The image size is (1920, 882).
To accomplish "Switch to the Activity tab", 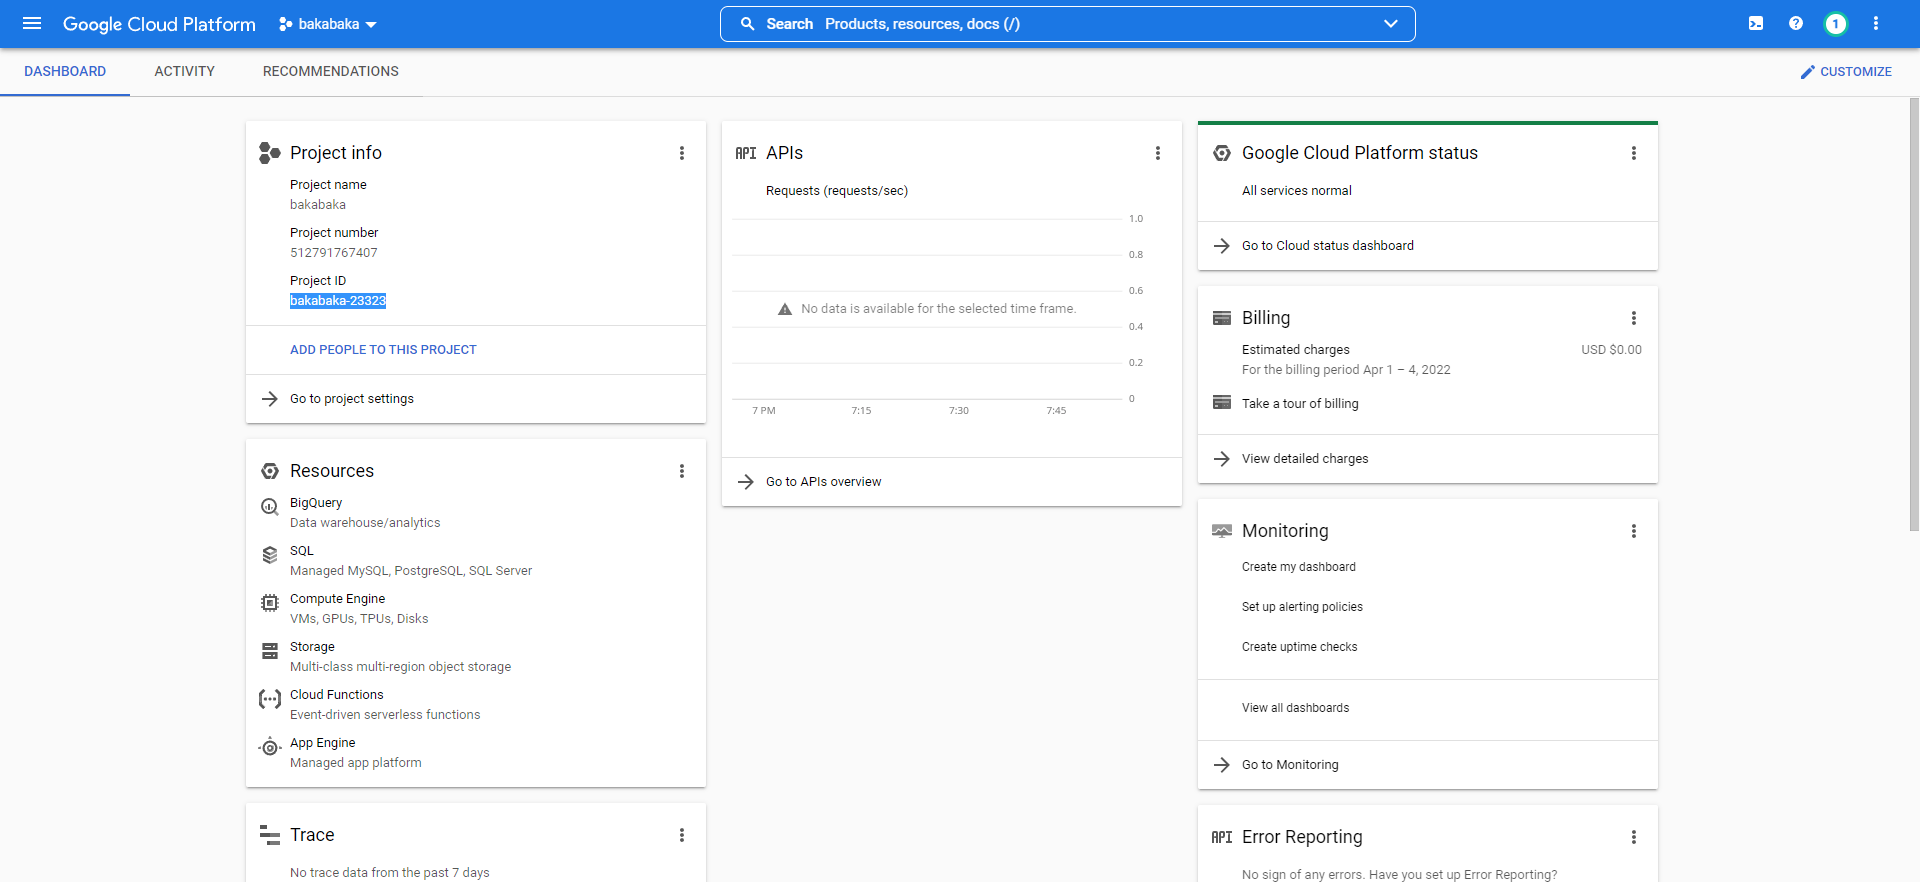I will coord(185,72).
